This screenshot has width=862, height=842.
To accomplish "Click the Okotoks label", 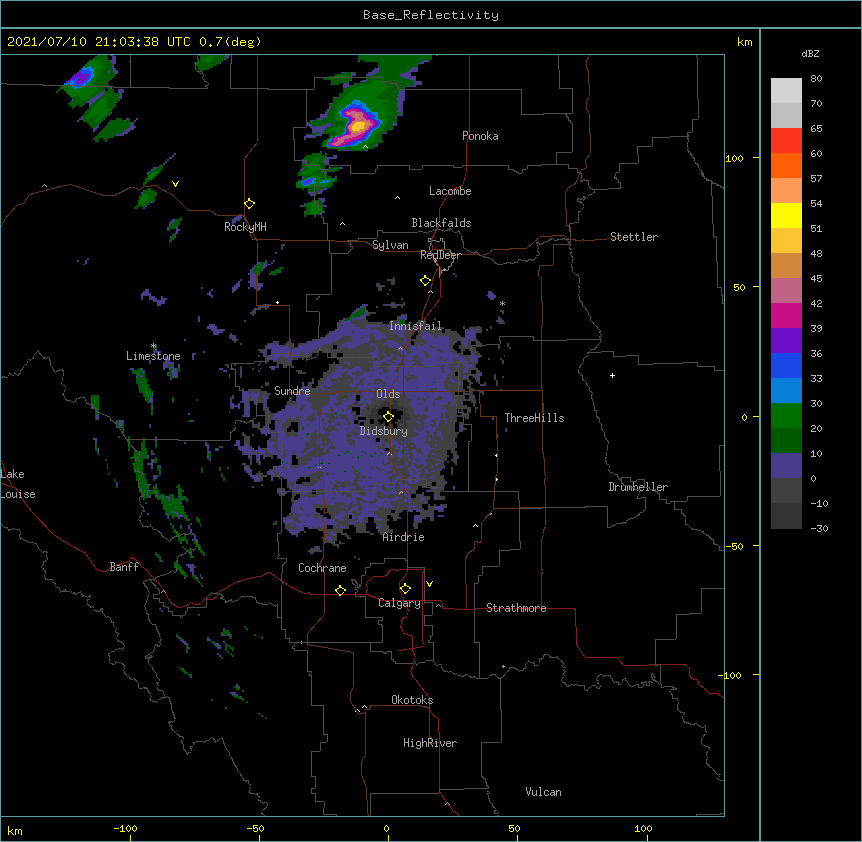I will pyautogui.click(x=412, y=700).
